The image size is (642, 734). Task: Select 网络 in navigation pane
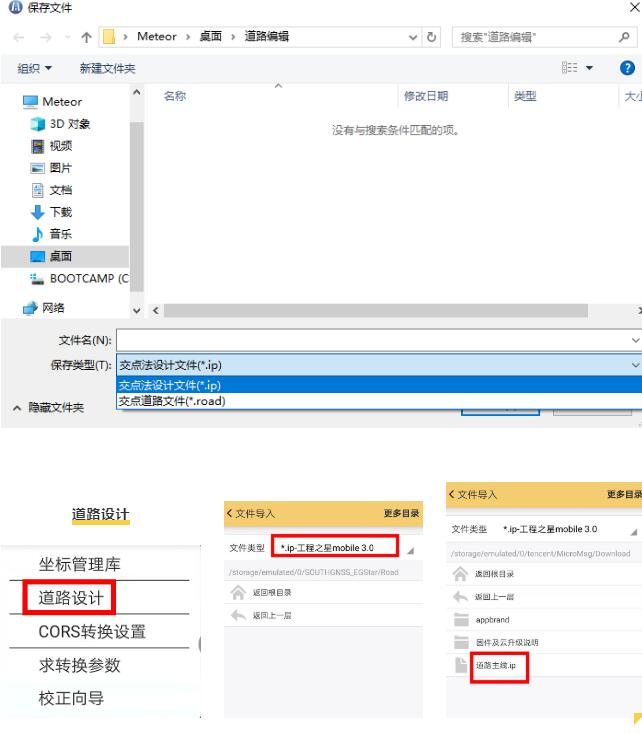tap(44, 308)
